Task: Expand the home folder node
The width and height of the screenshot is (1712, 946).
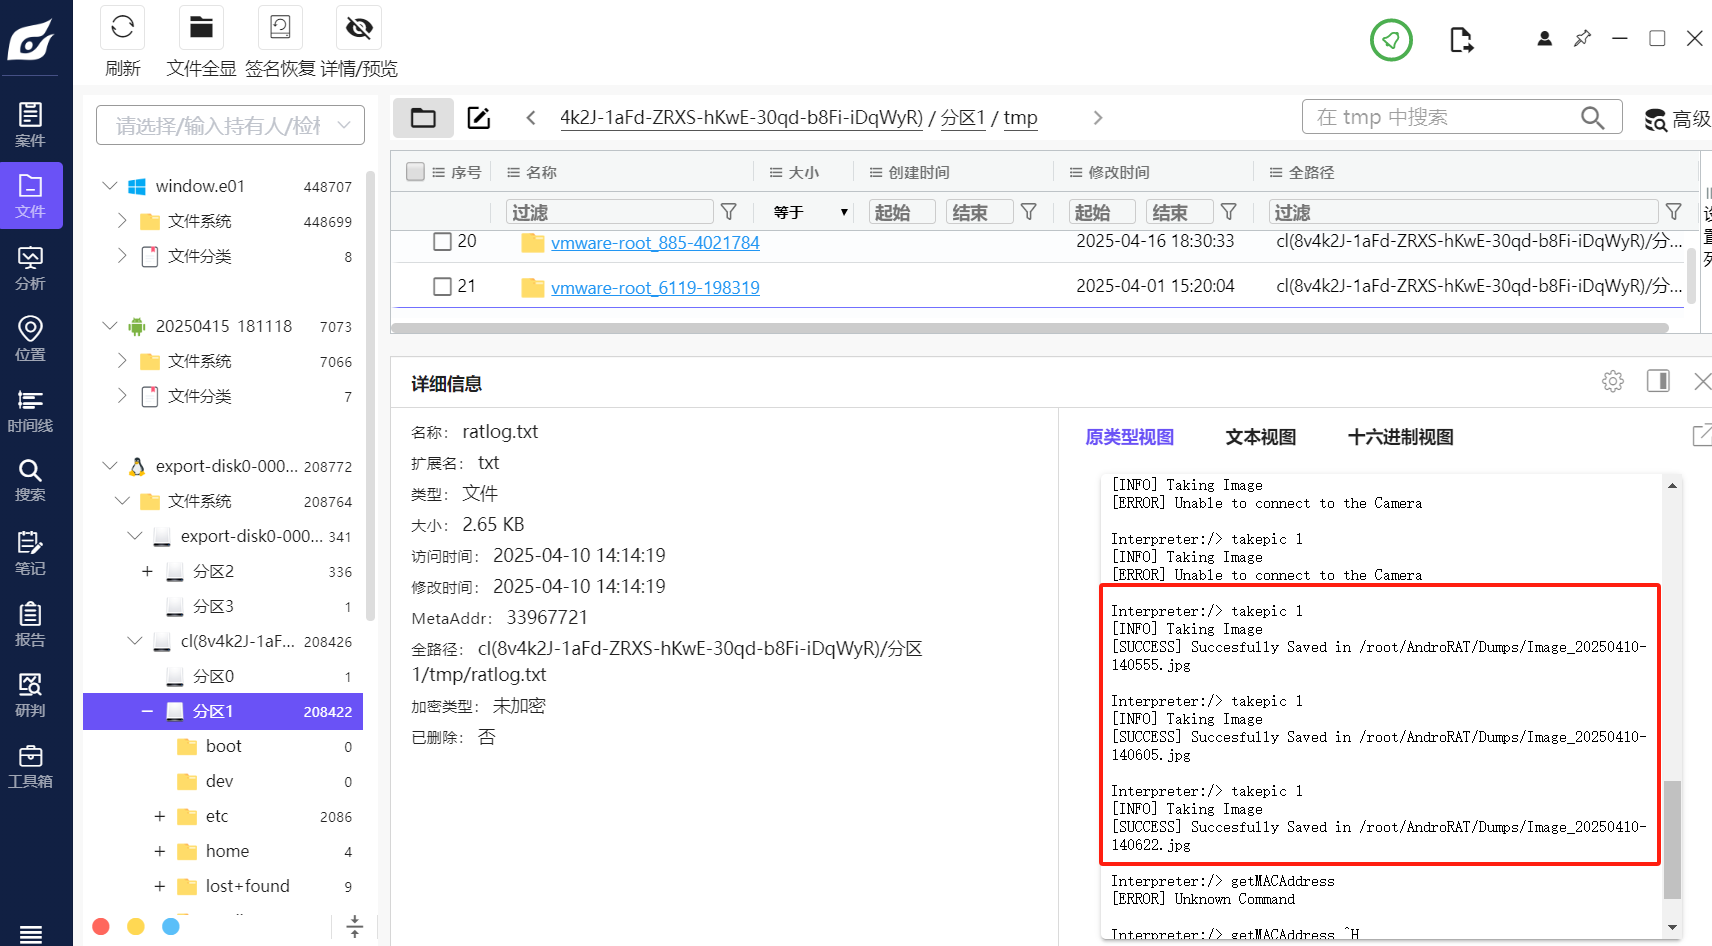Action: coord(159,851)
